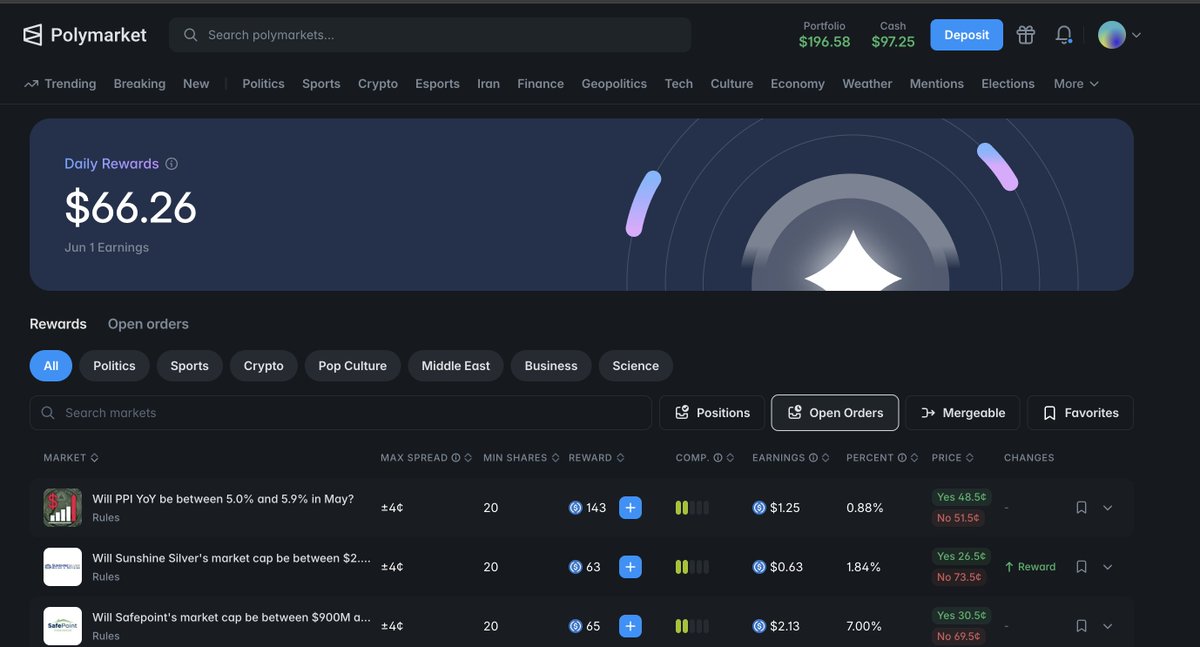Viewport: 1200px width, 647px height.
Task: Bookmark the Sunshine Silver market
Action: pyautogui.click(x=1081, y=567)
